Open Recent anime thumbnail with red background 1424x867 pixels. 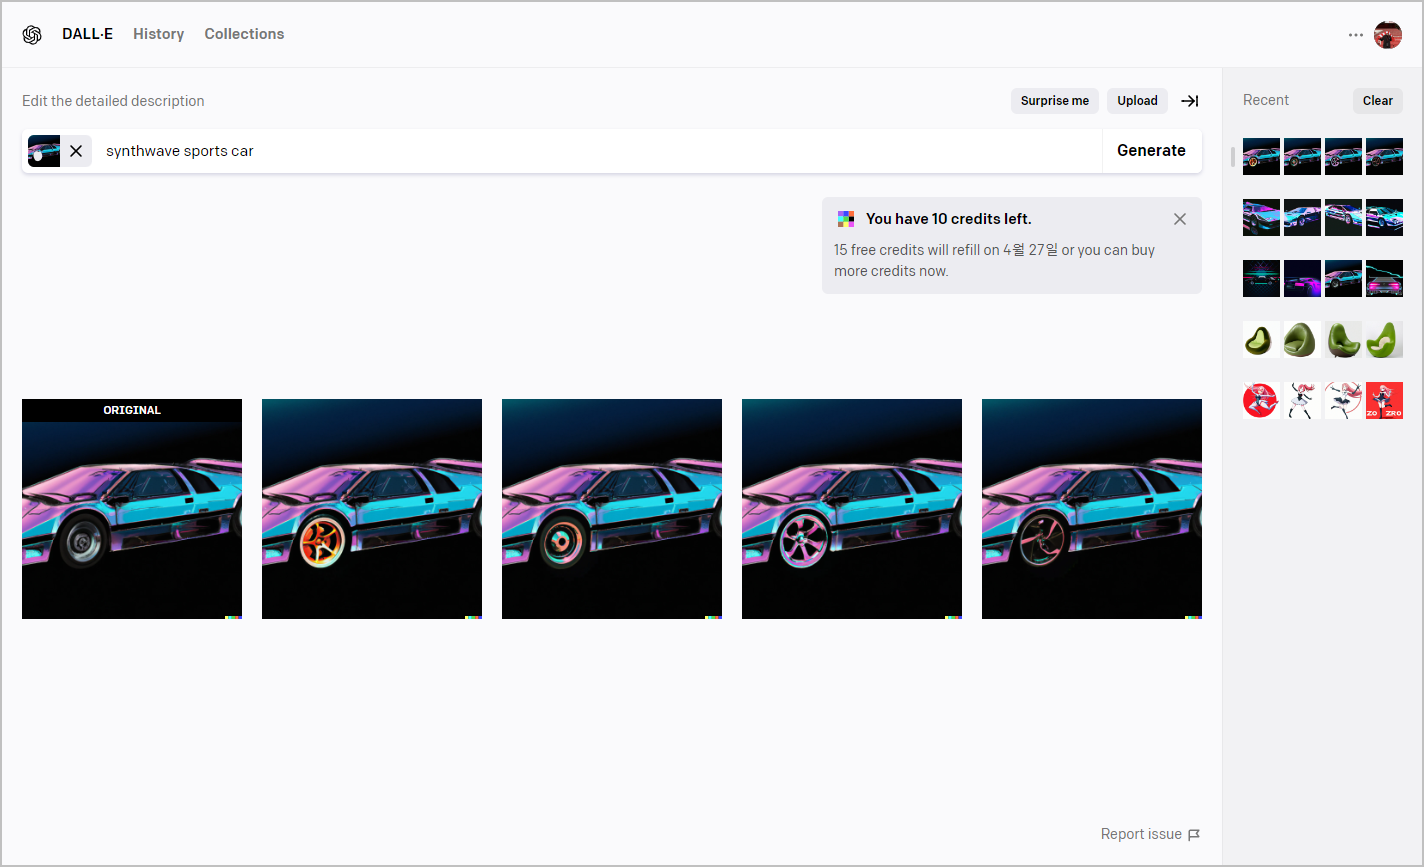[1384, 401]
